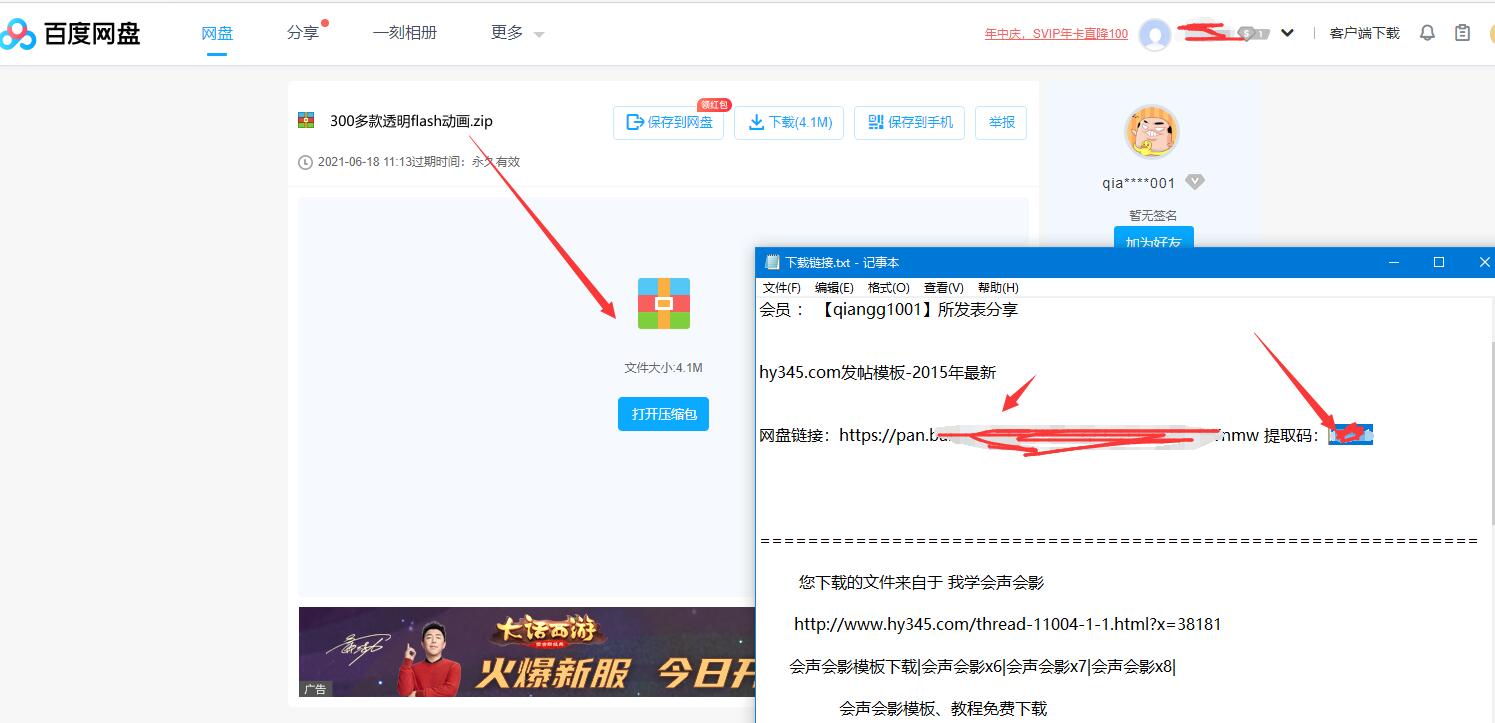Click the diamond badge next to username
The width and height of the screenshot is (1495, 723).
point(1195,182)
